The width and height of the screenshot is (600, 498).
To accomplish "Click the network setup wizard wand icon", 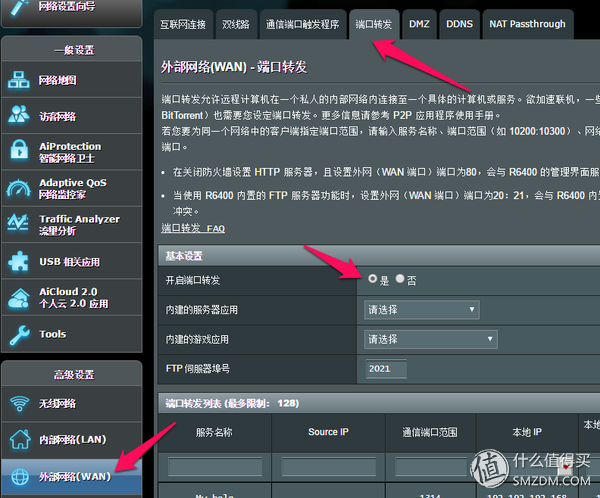I will pos(18,8).
